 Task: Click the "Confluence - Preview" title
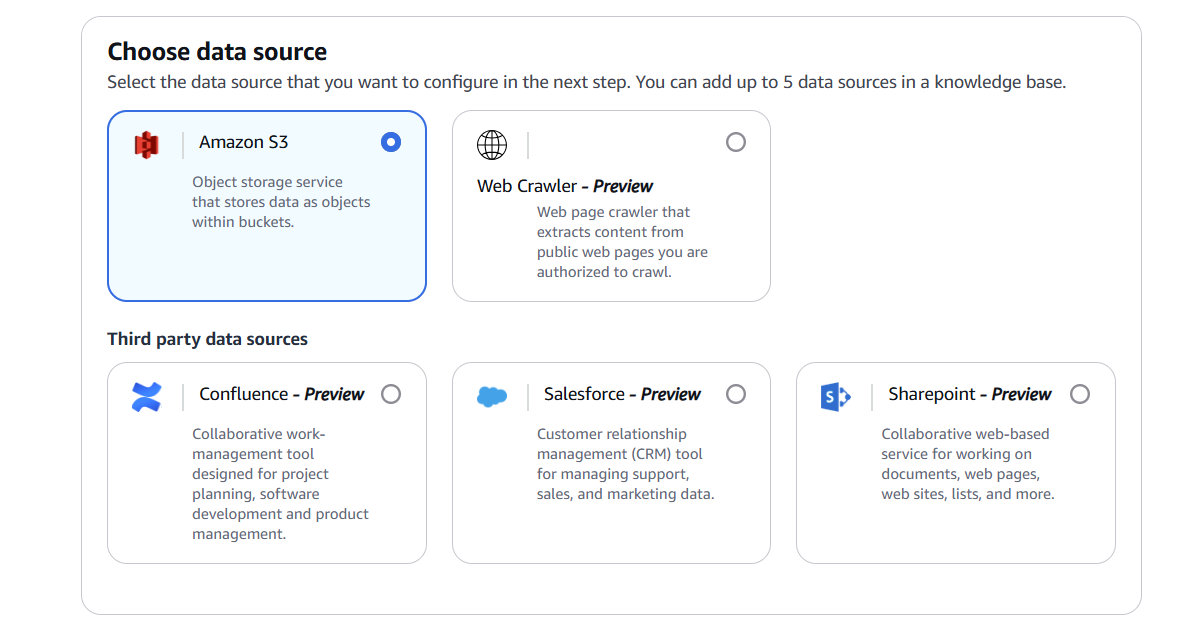[x=282, y=394]
